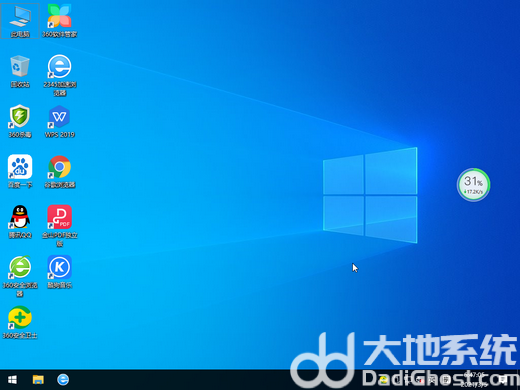Open the Action Center notification icon
520x390 pixels.
coord(503,380)
